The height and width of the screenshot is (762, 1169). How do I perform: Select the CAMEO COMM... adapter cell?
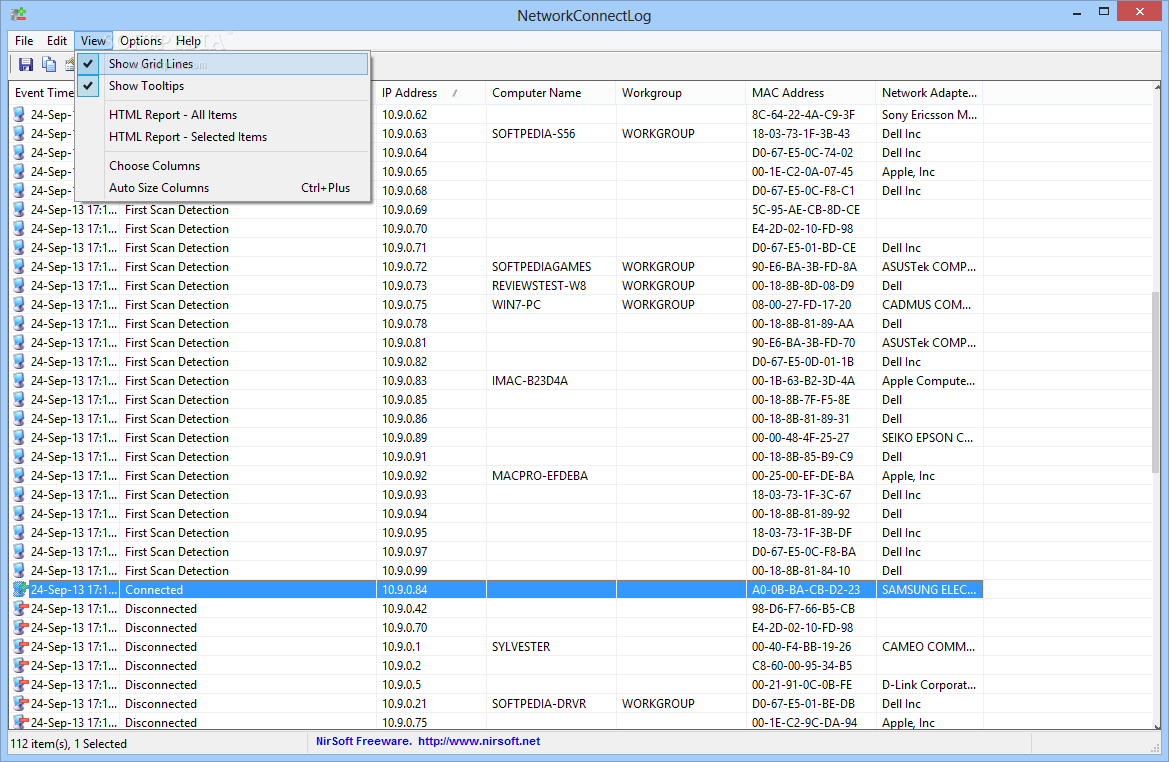(928, 647)
